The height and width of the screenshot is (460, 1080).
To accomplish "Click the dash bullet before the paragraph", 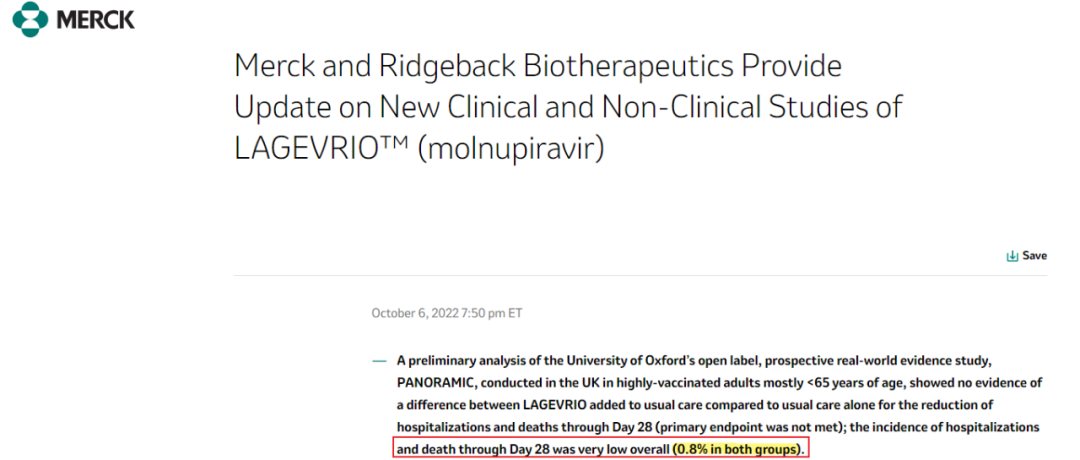I will pyautogui.click(x=378, y=359).
